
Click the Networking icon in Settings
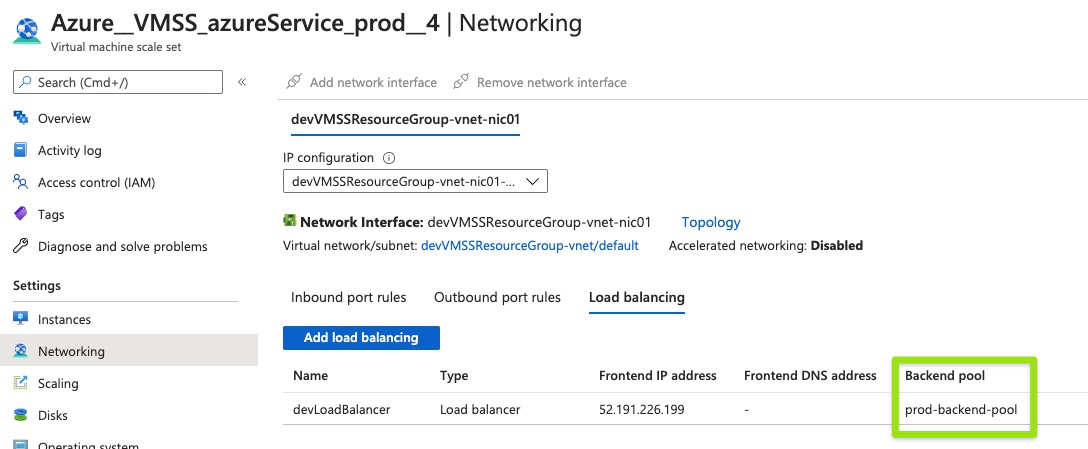[21, 351]
